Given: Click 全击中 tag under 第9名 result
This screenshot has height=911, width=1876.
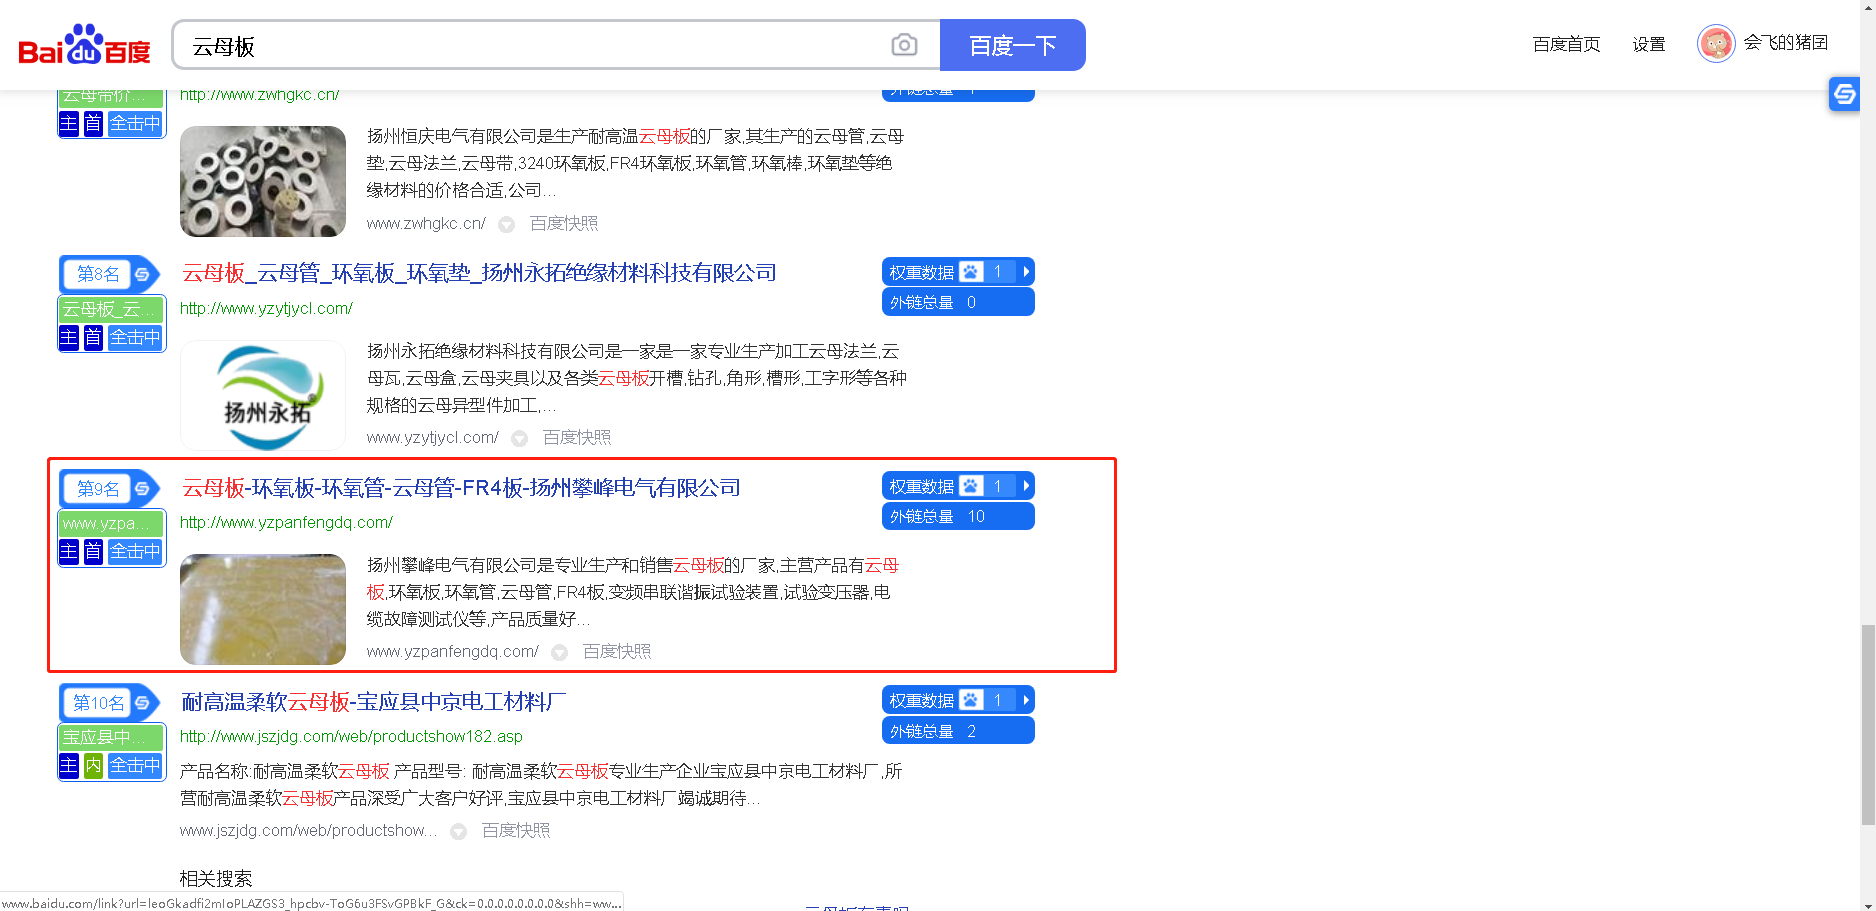Looking at the screenshot, I should tap(135, 551).
